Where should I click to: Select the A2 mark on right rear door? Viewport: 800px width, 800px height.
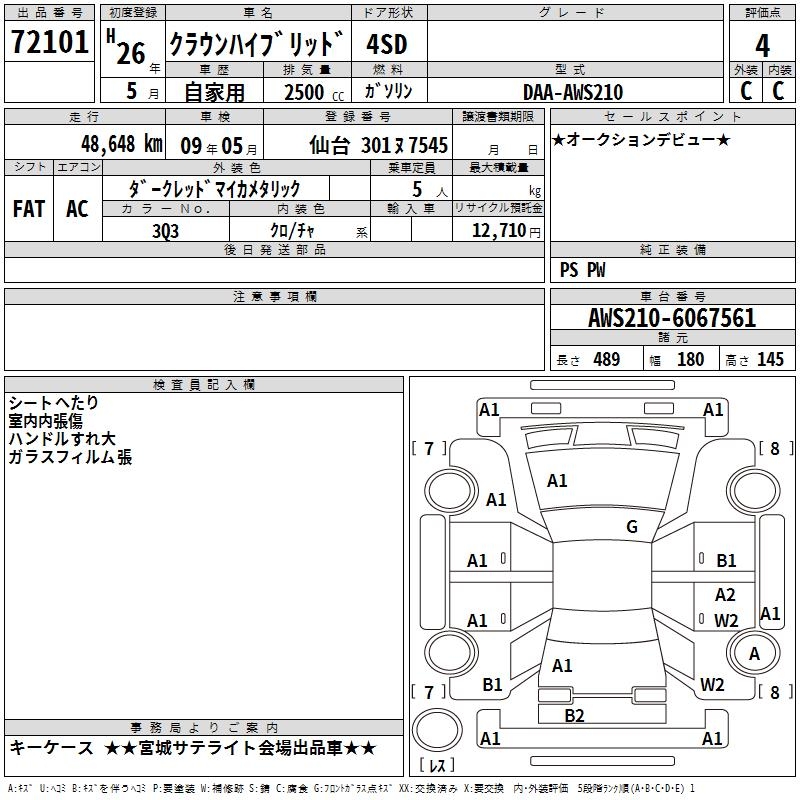pos(725,594)
